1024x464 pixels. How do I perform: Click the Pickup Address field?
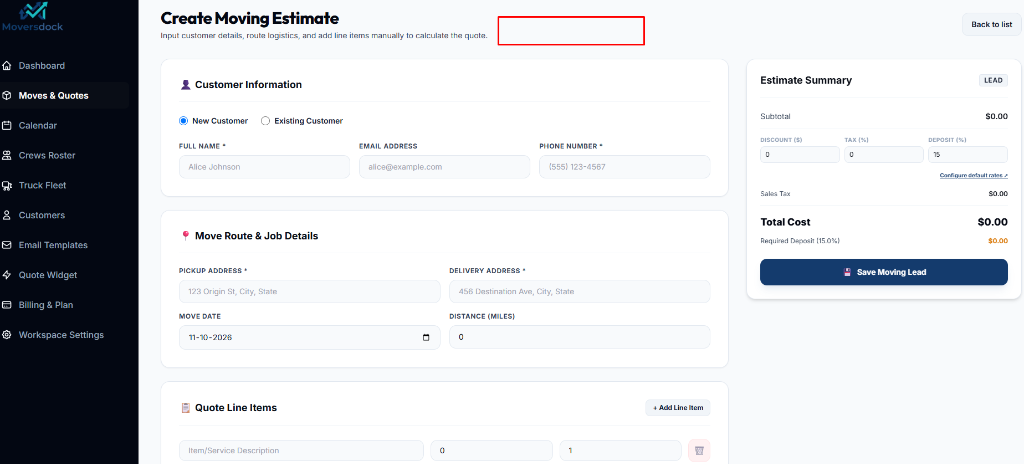click(x=310, y=291)
